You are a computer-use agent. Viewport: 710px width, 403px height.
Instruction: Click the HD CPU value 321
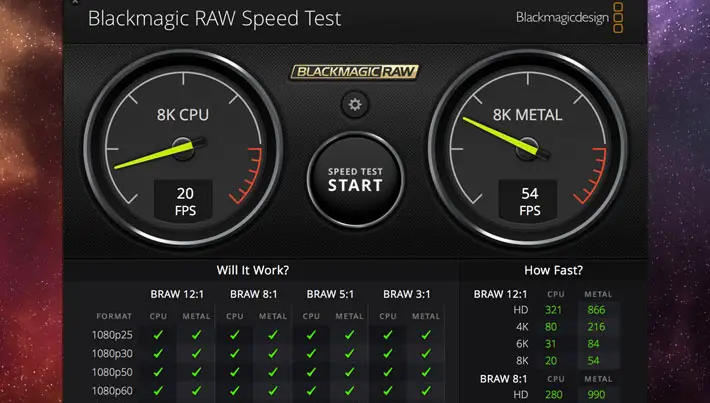click(x=553, y=310)
